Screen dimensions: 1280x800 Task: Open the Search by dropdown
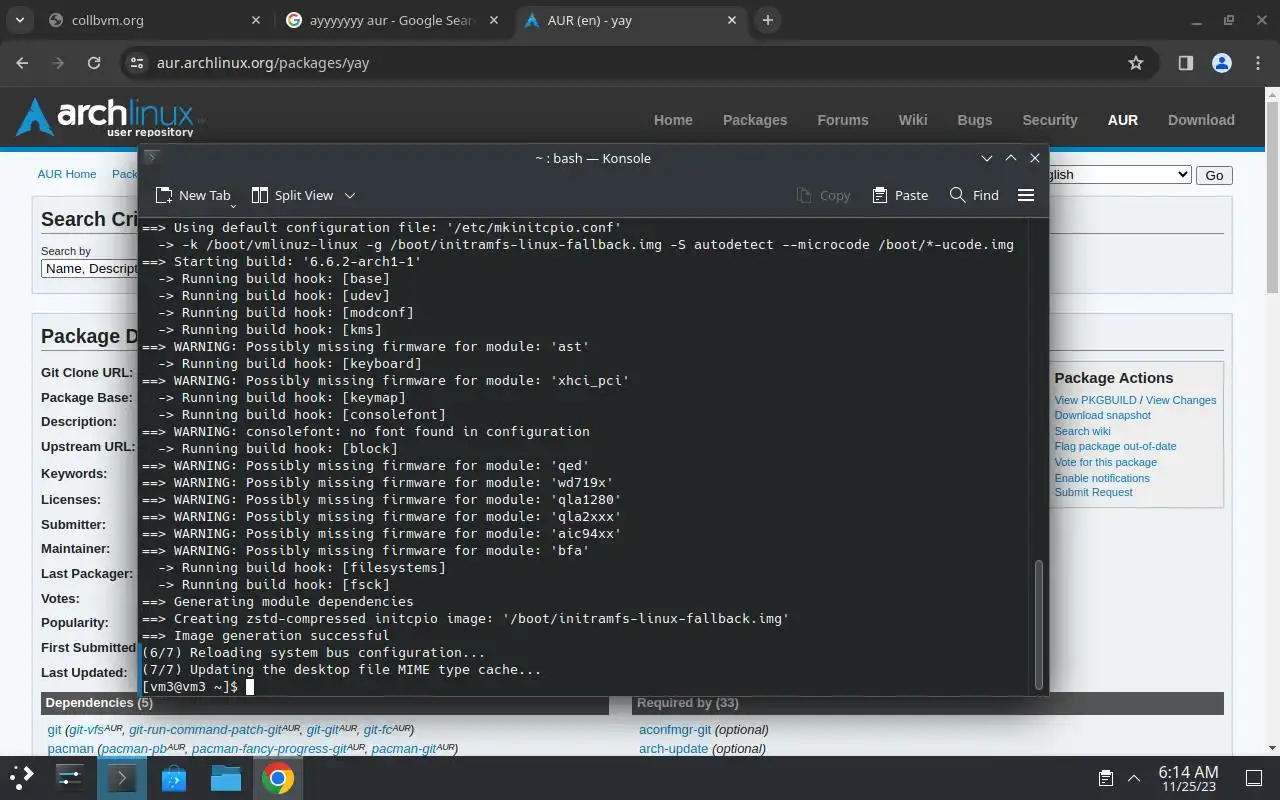coord(90,268)
